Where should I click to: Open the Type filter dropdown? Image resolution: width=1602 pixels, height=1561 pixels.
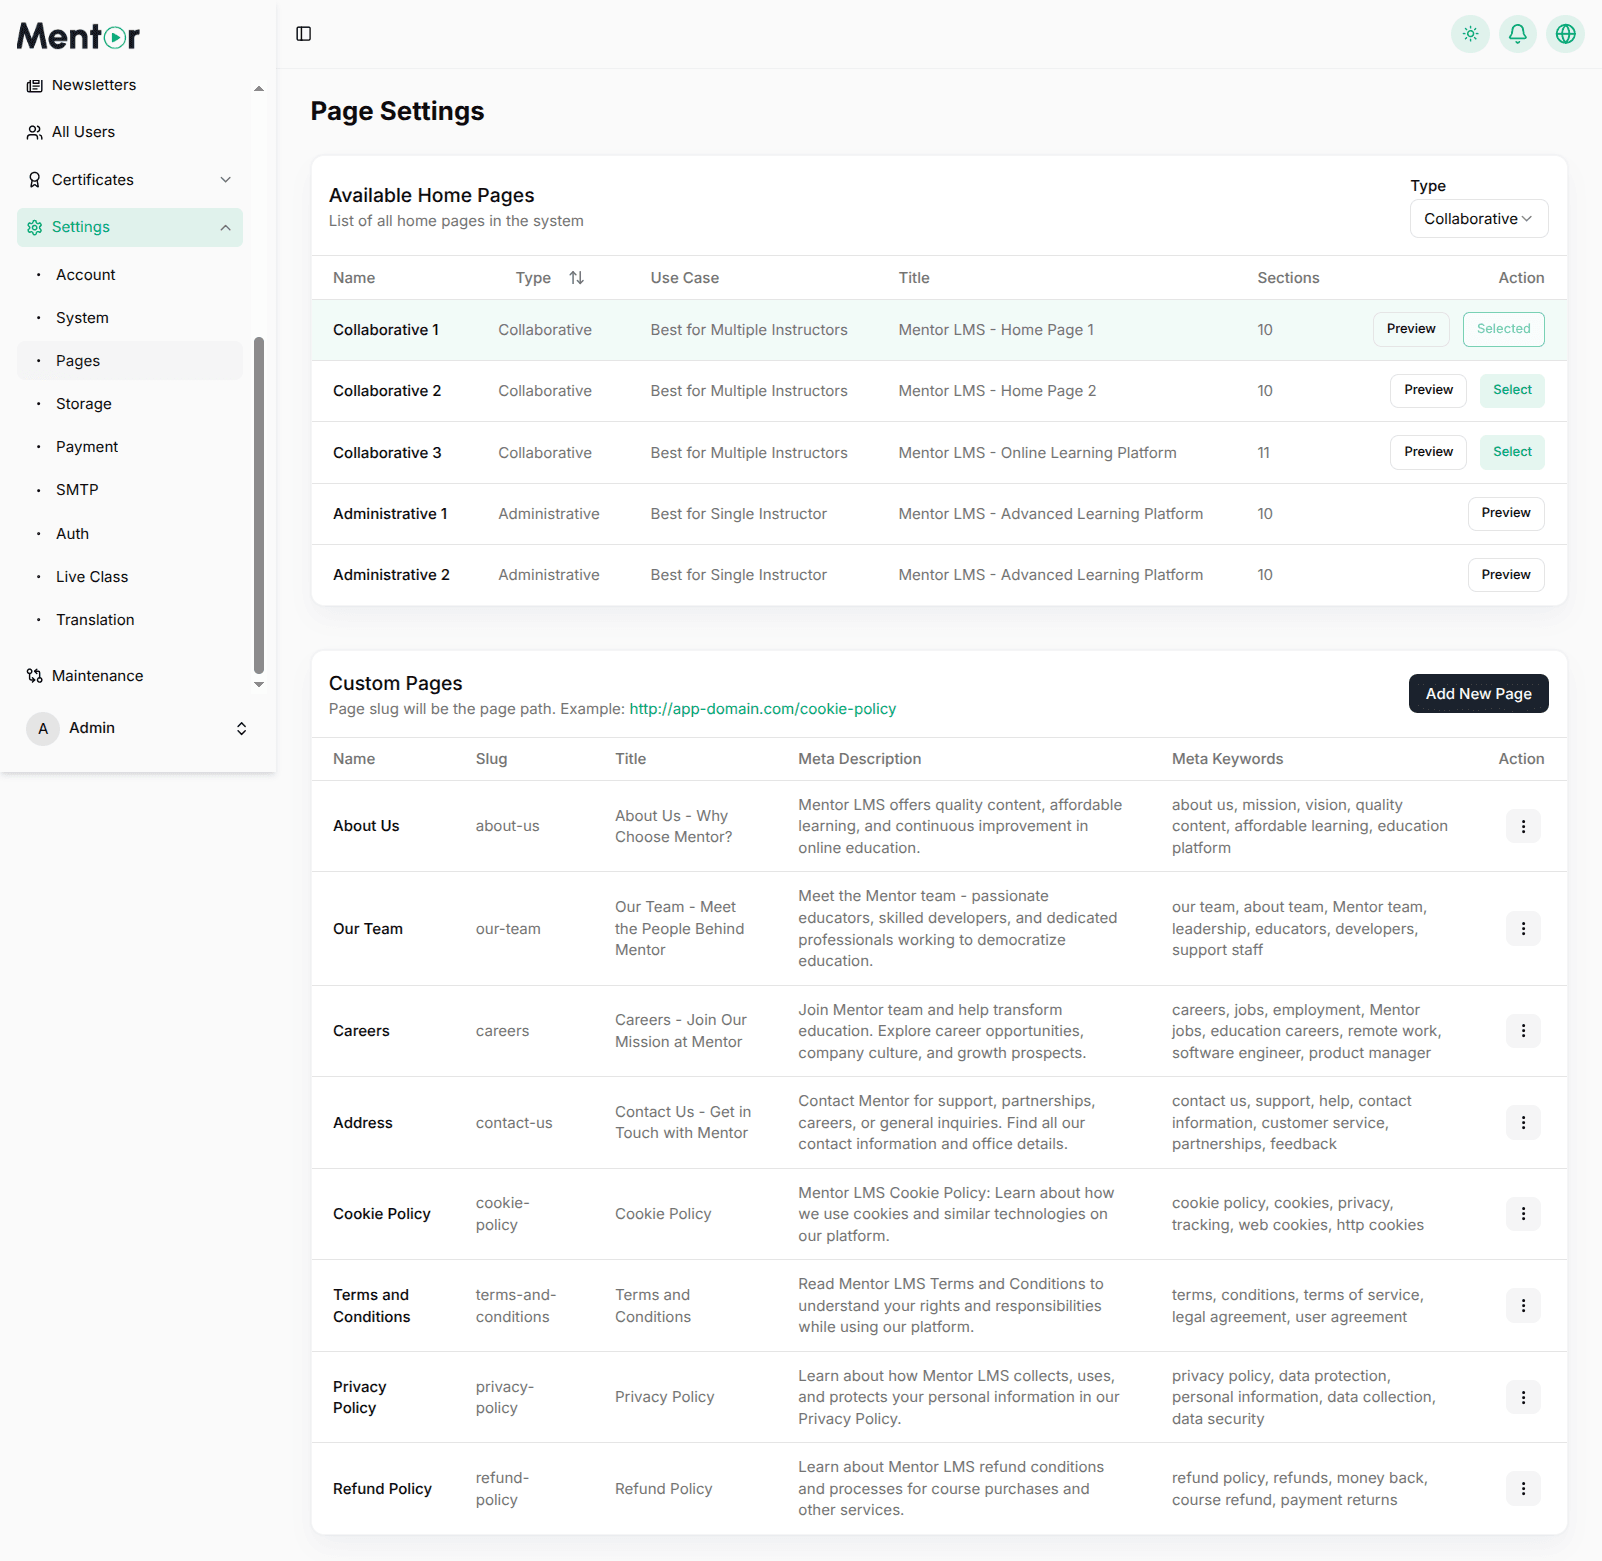pos(1478,218)
